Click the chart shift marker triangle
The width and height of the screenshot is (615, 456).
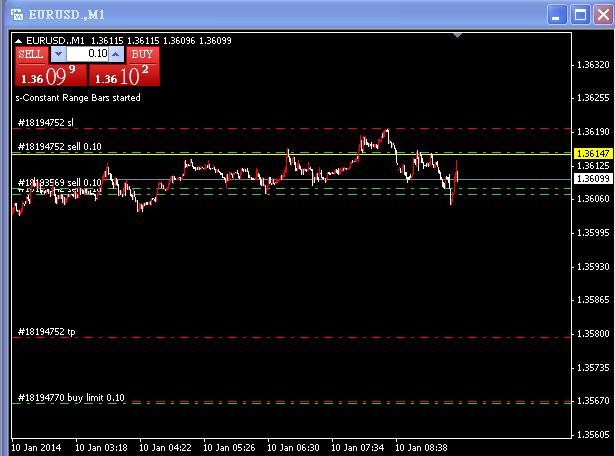point(457,35)
